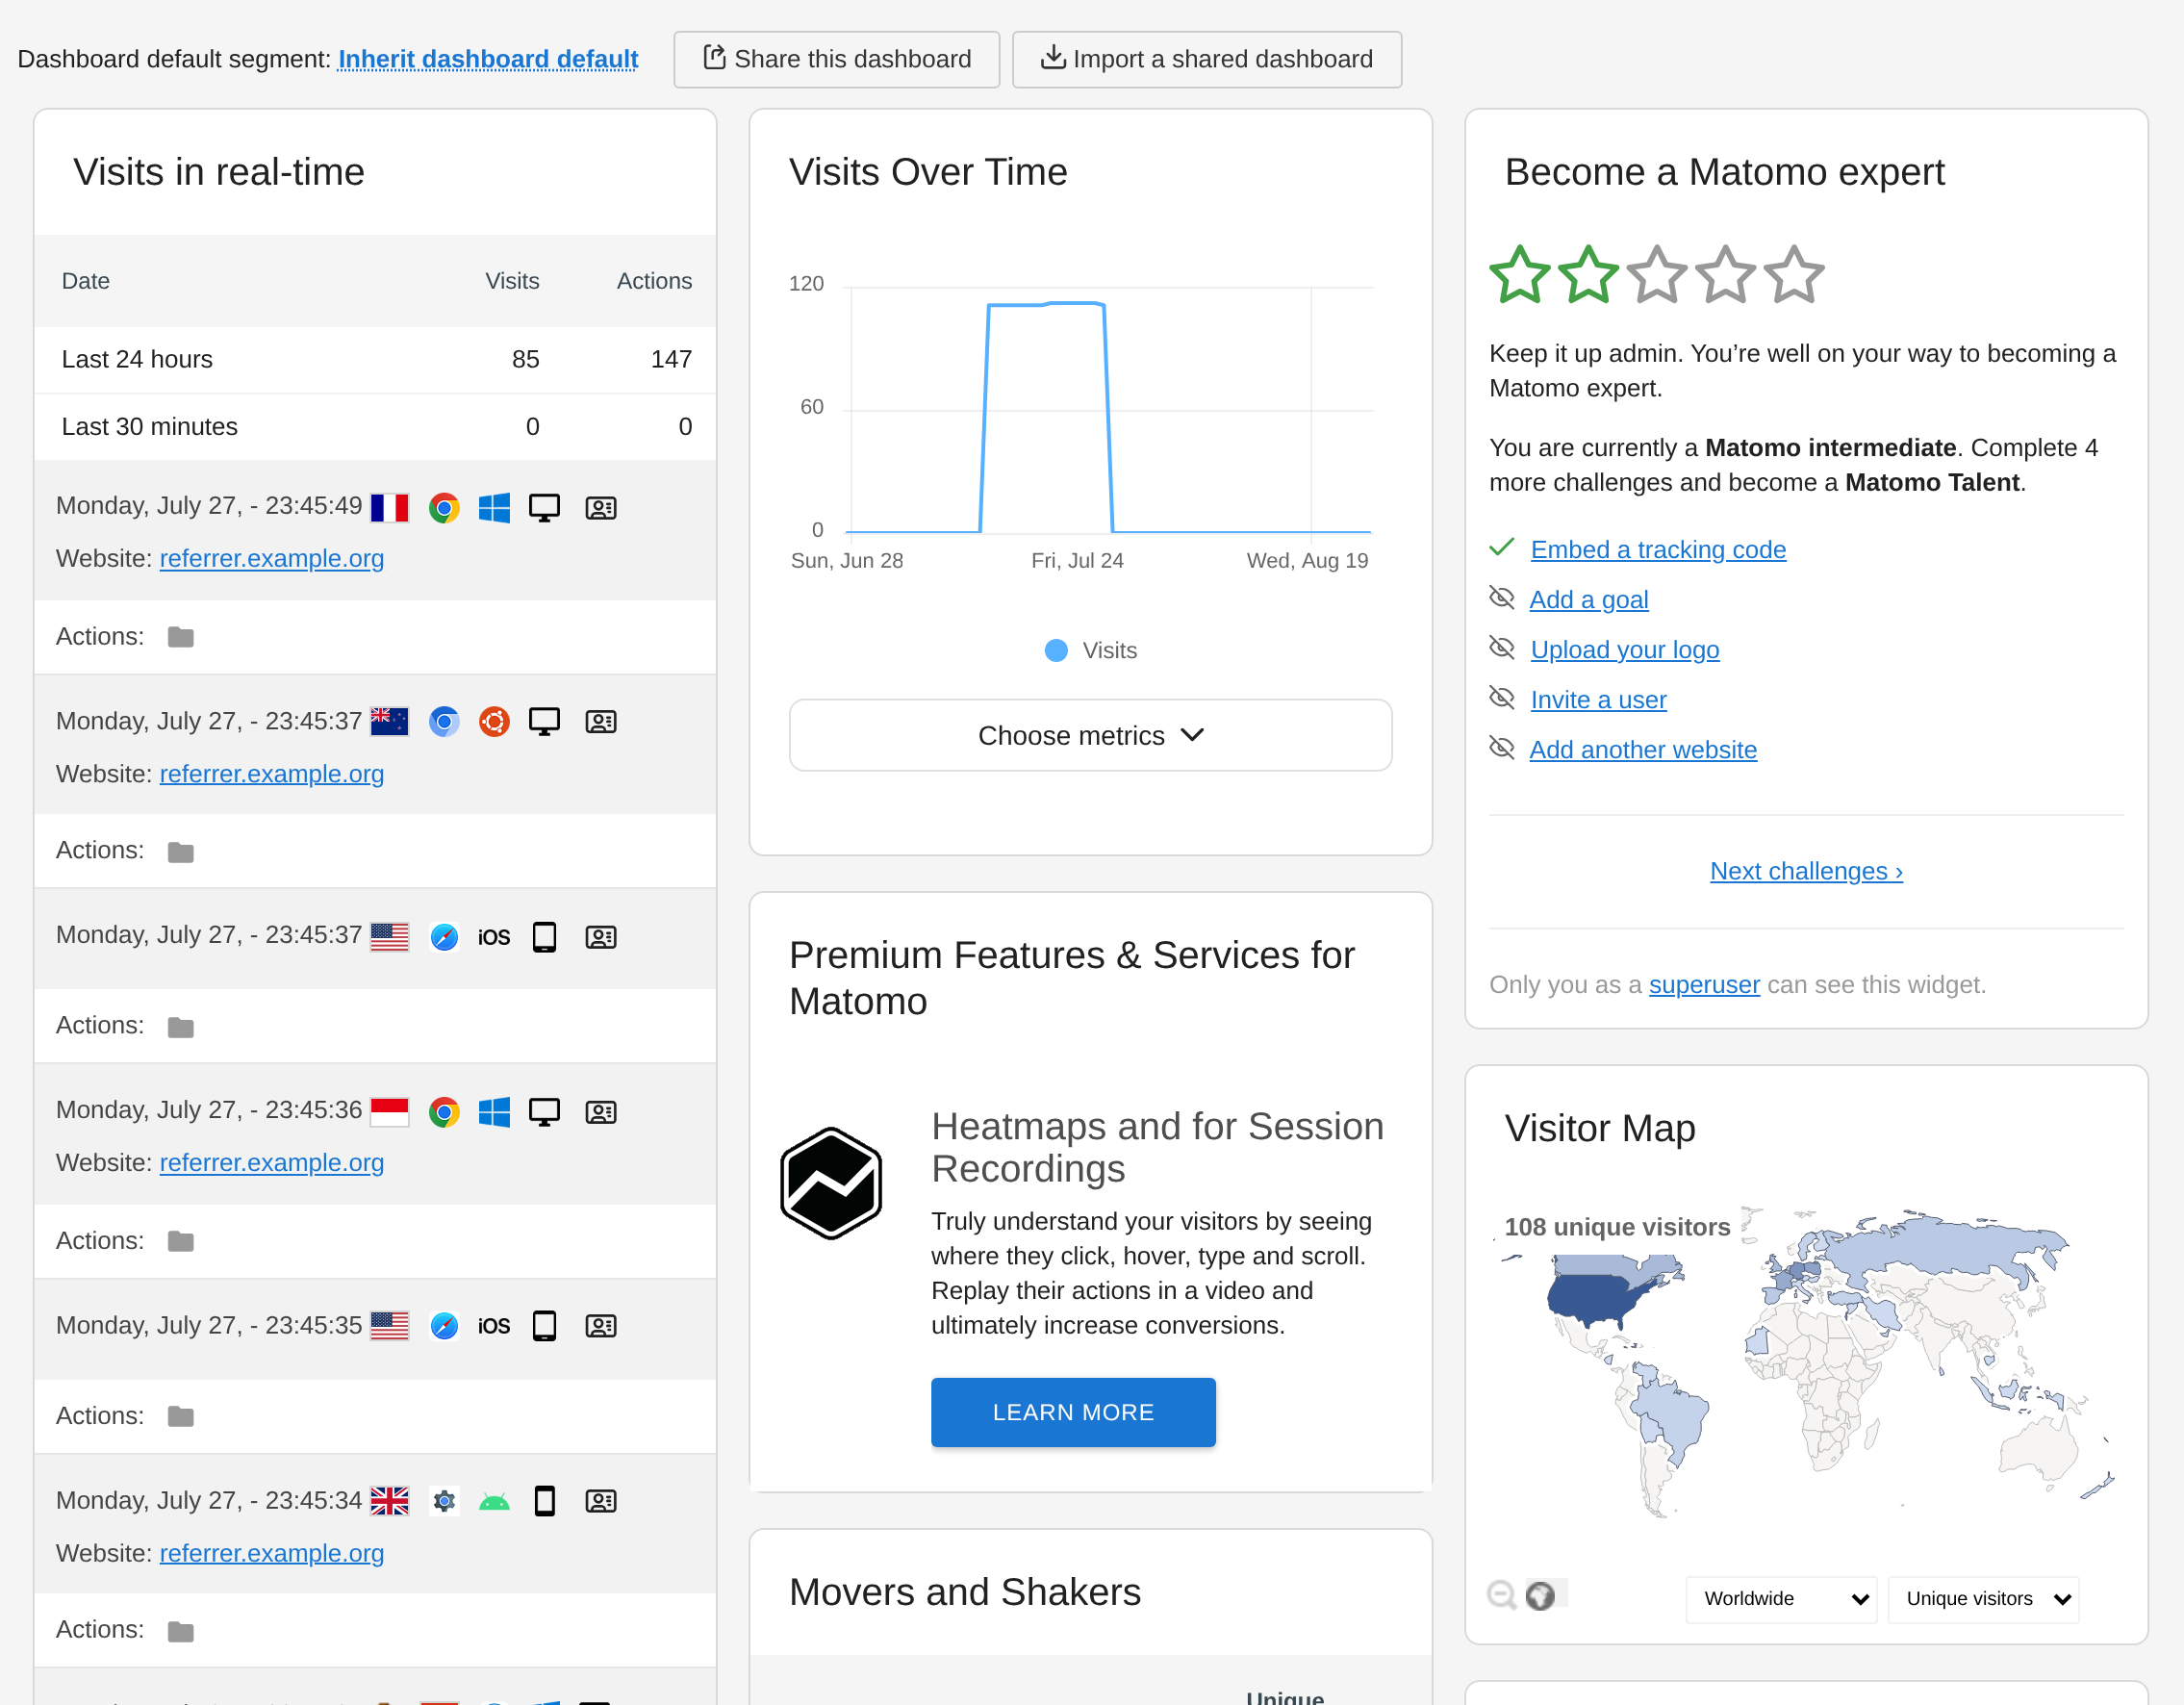Open the Inherit dashboard default segment selector
The image size is (2184, 1705).
488,59
